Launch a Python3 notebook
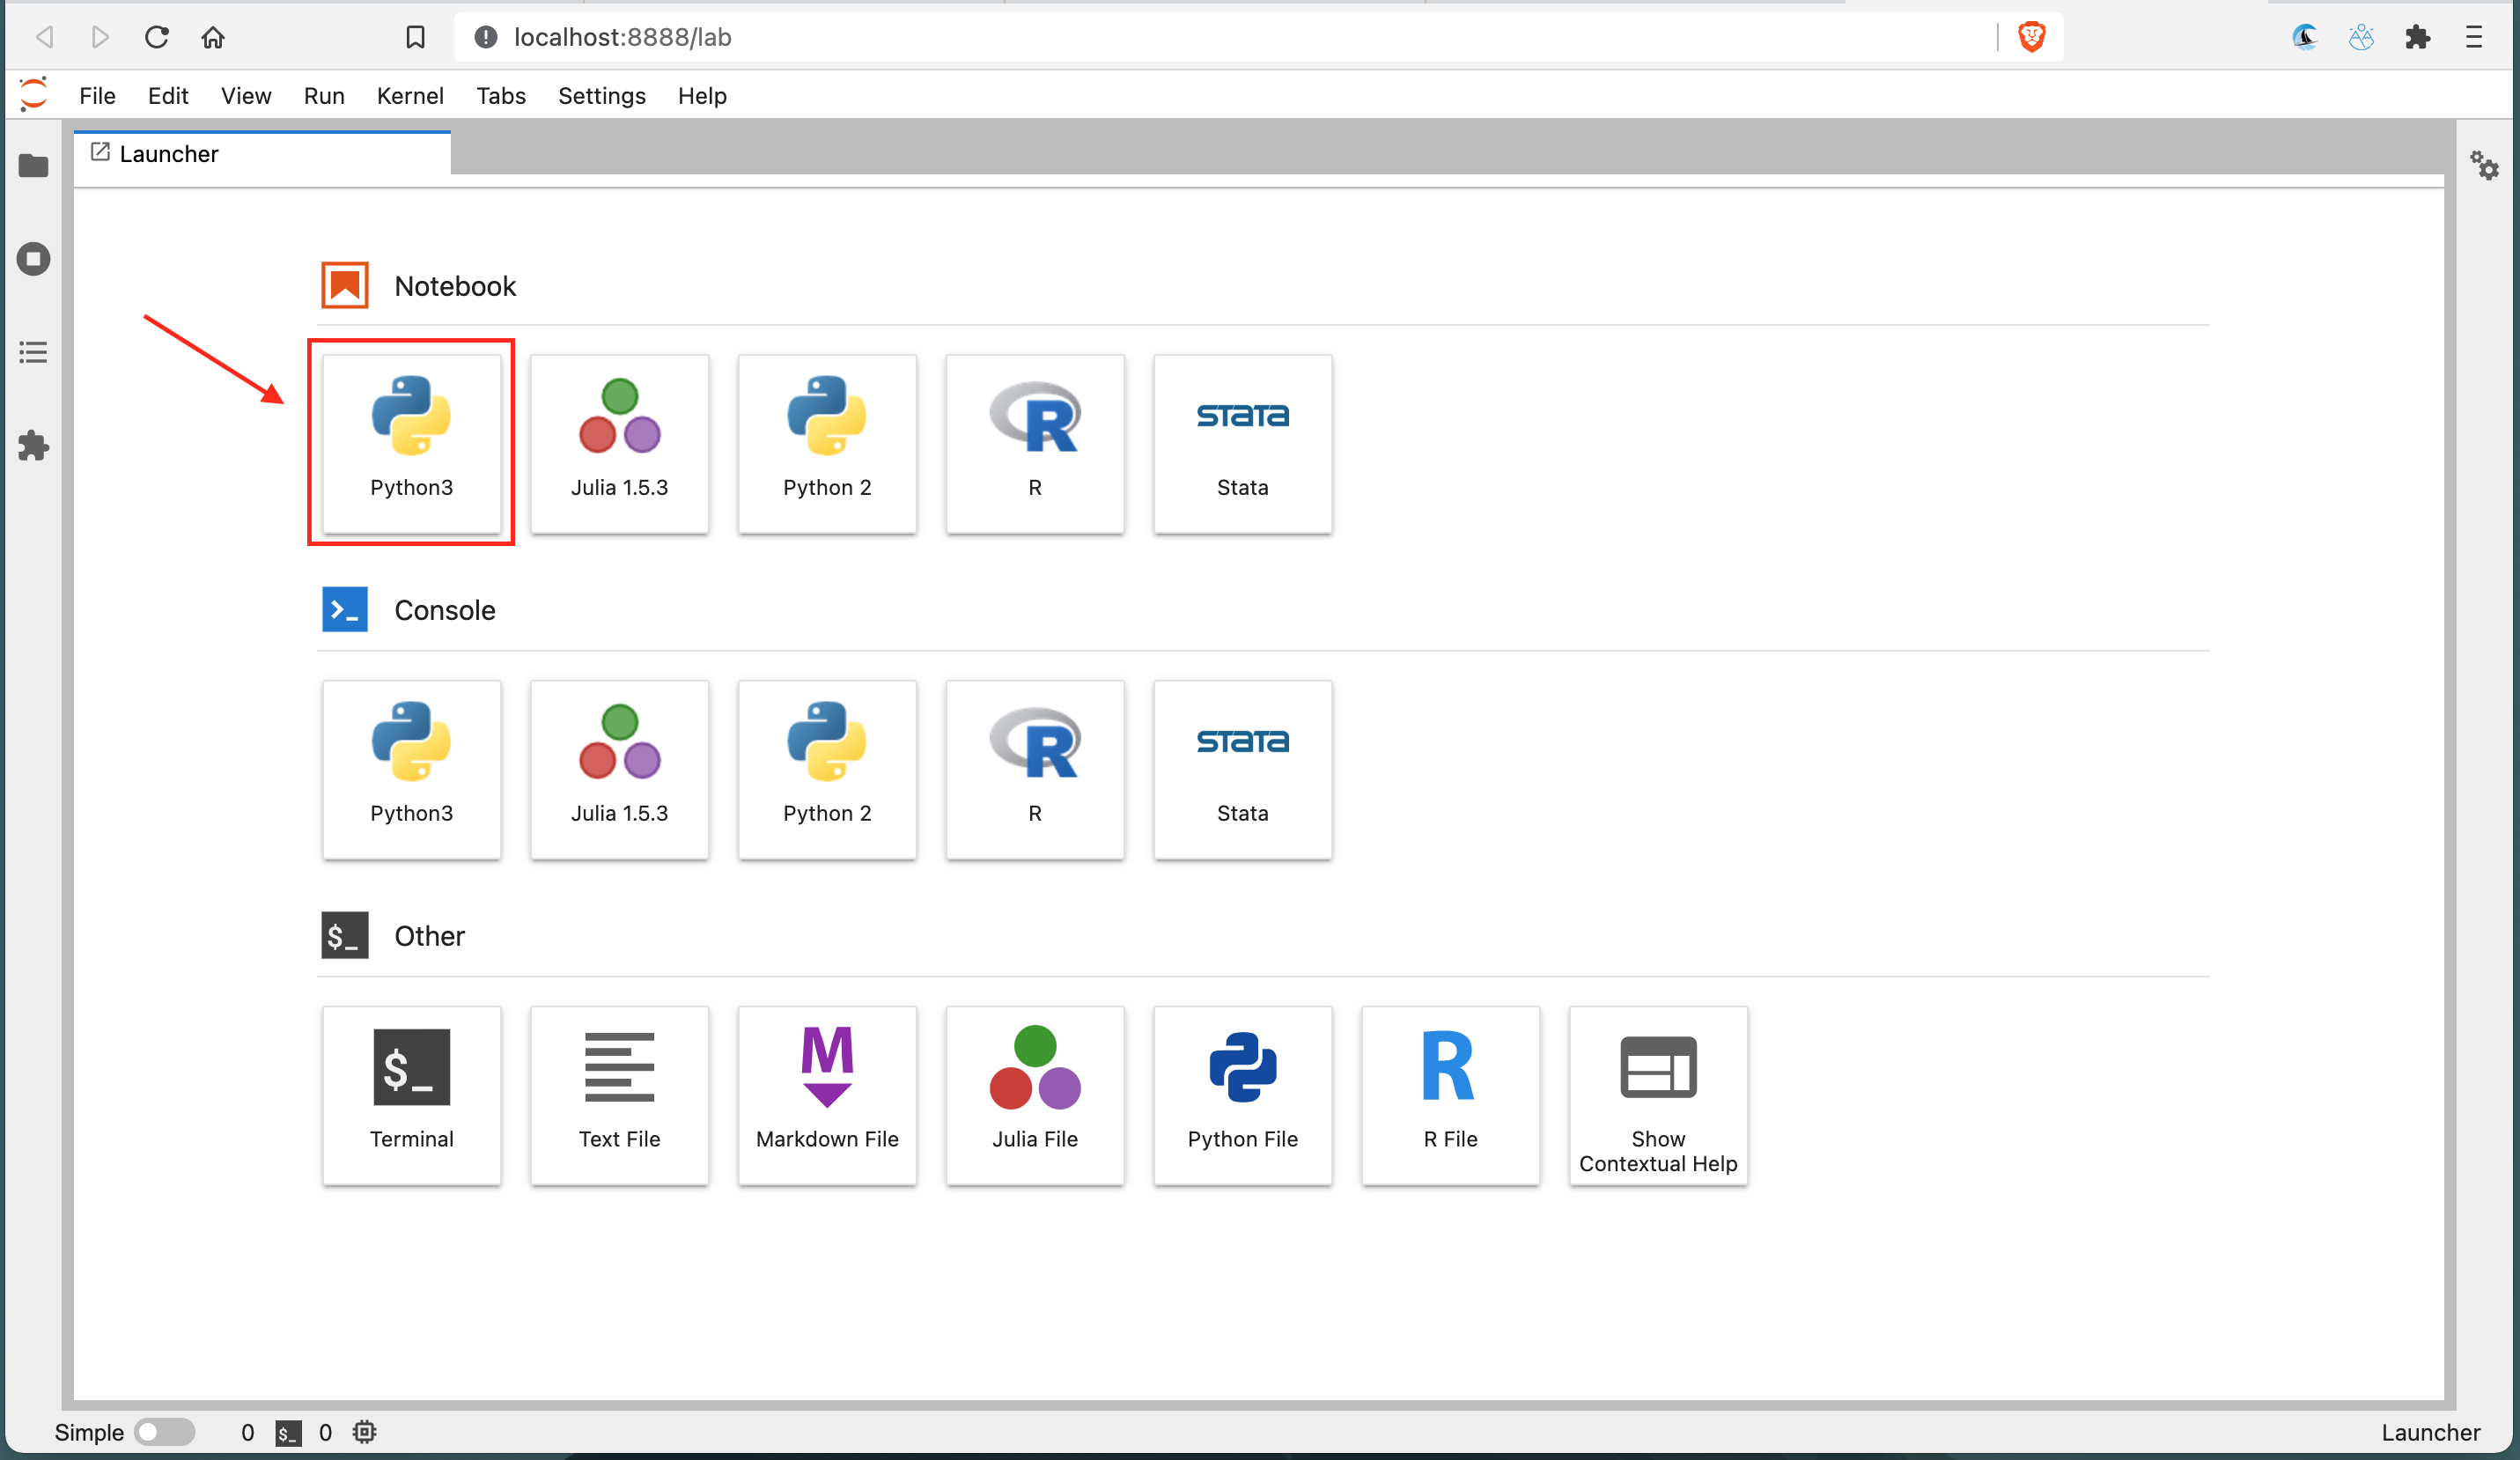The width and height of the screenshot is (2520, 1460). click(411, 442)
